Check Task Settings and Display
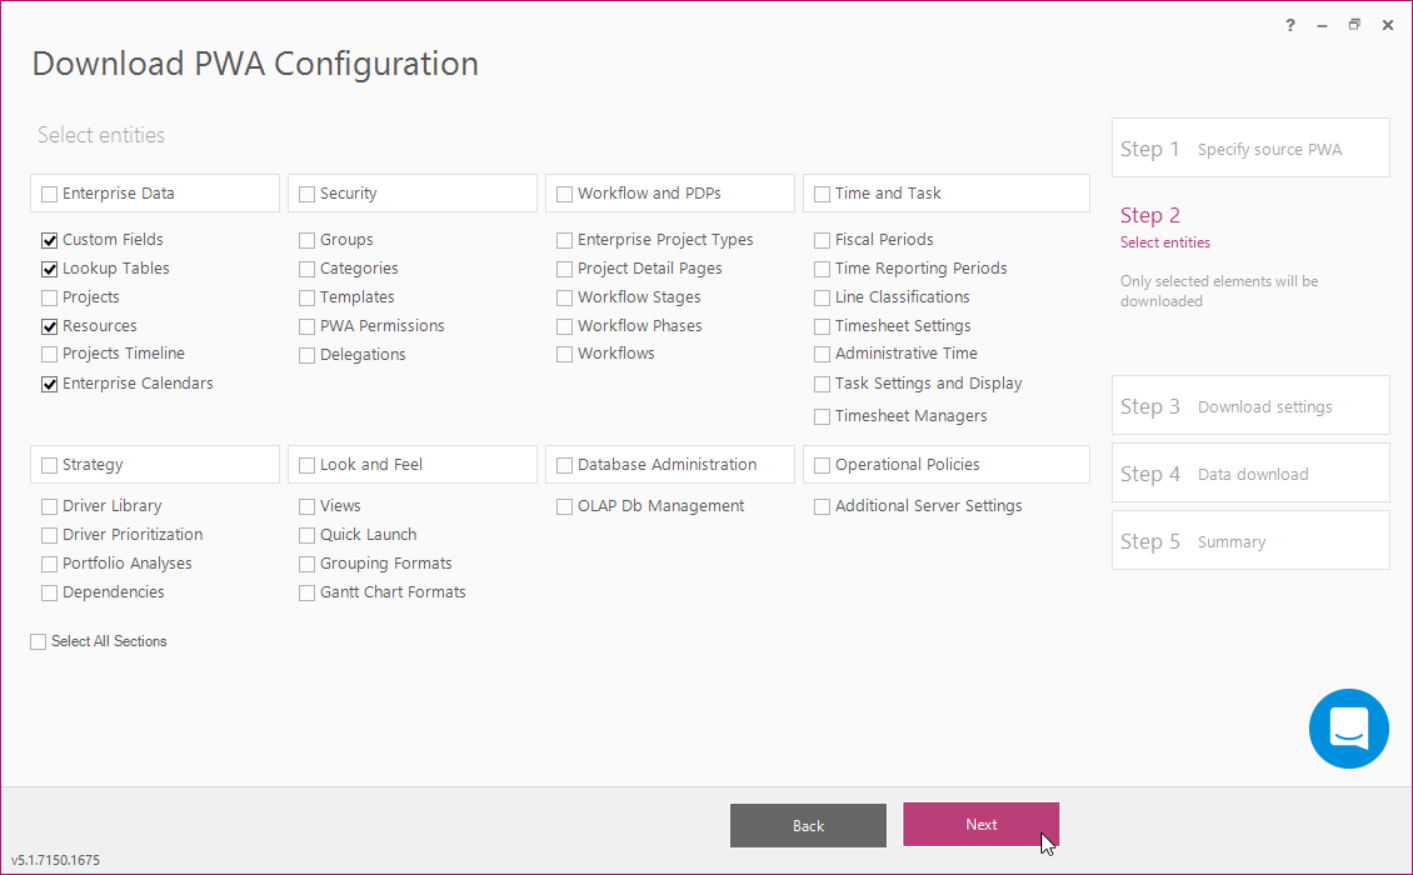Viewport: 1413px width, 875px height. coord(822,384)
